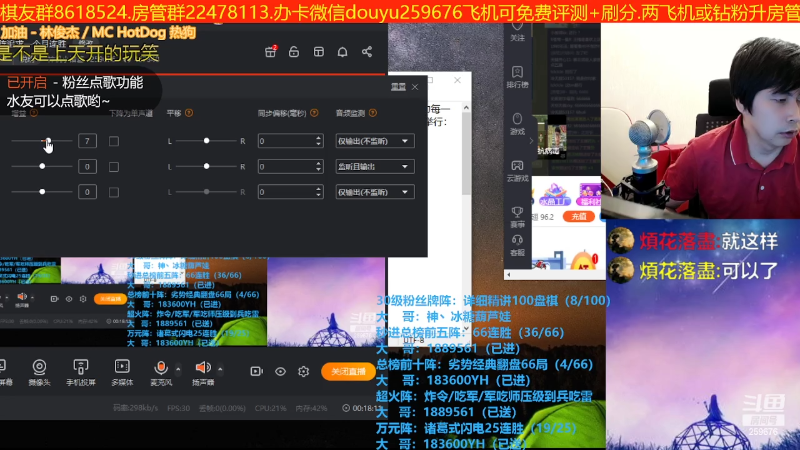Click the 码率:298kb/s bitrate status
The width and height of the screenshot is (800, 450).
tap(135, 408)
